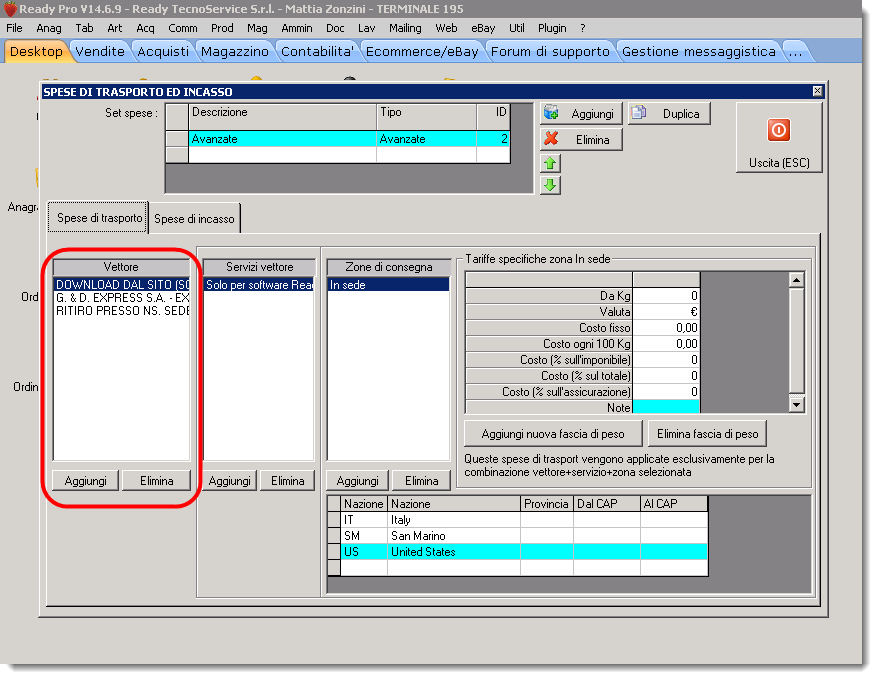Click the Valuta € value field
Image resolution: width=877 pixels, height=679 pixels.
tap(666, 312)
